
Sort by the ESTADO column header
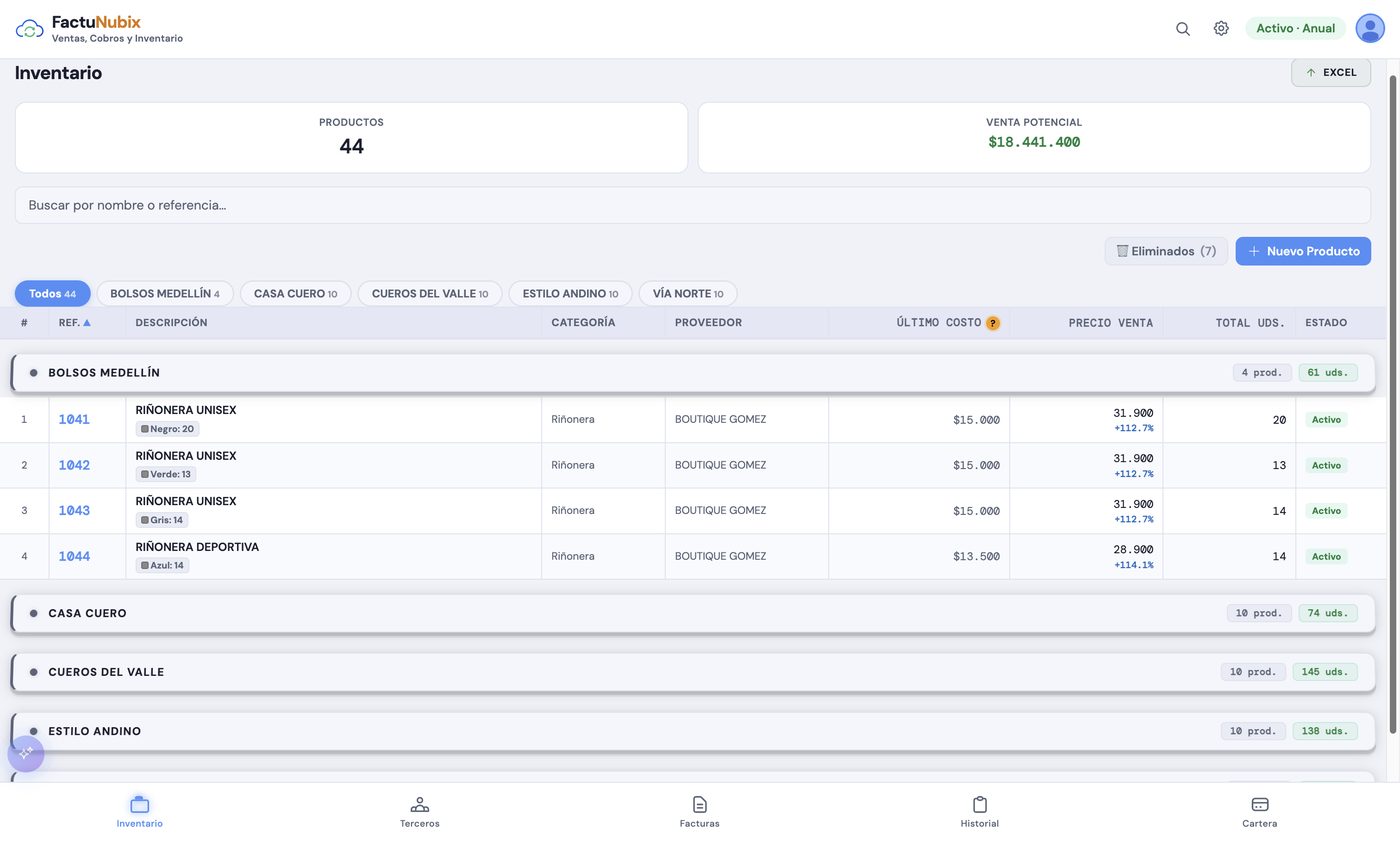pyautogui.click(x=1326, y=323)
